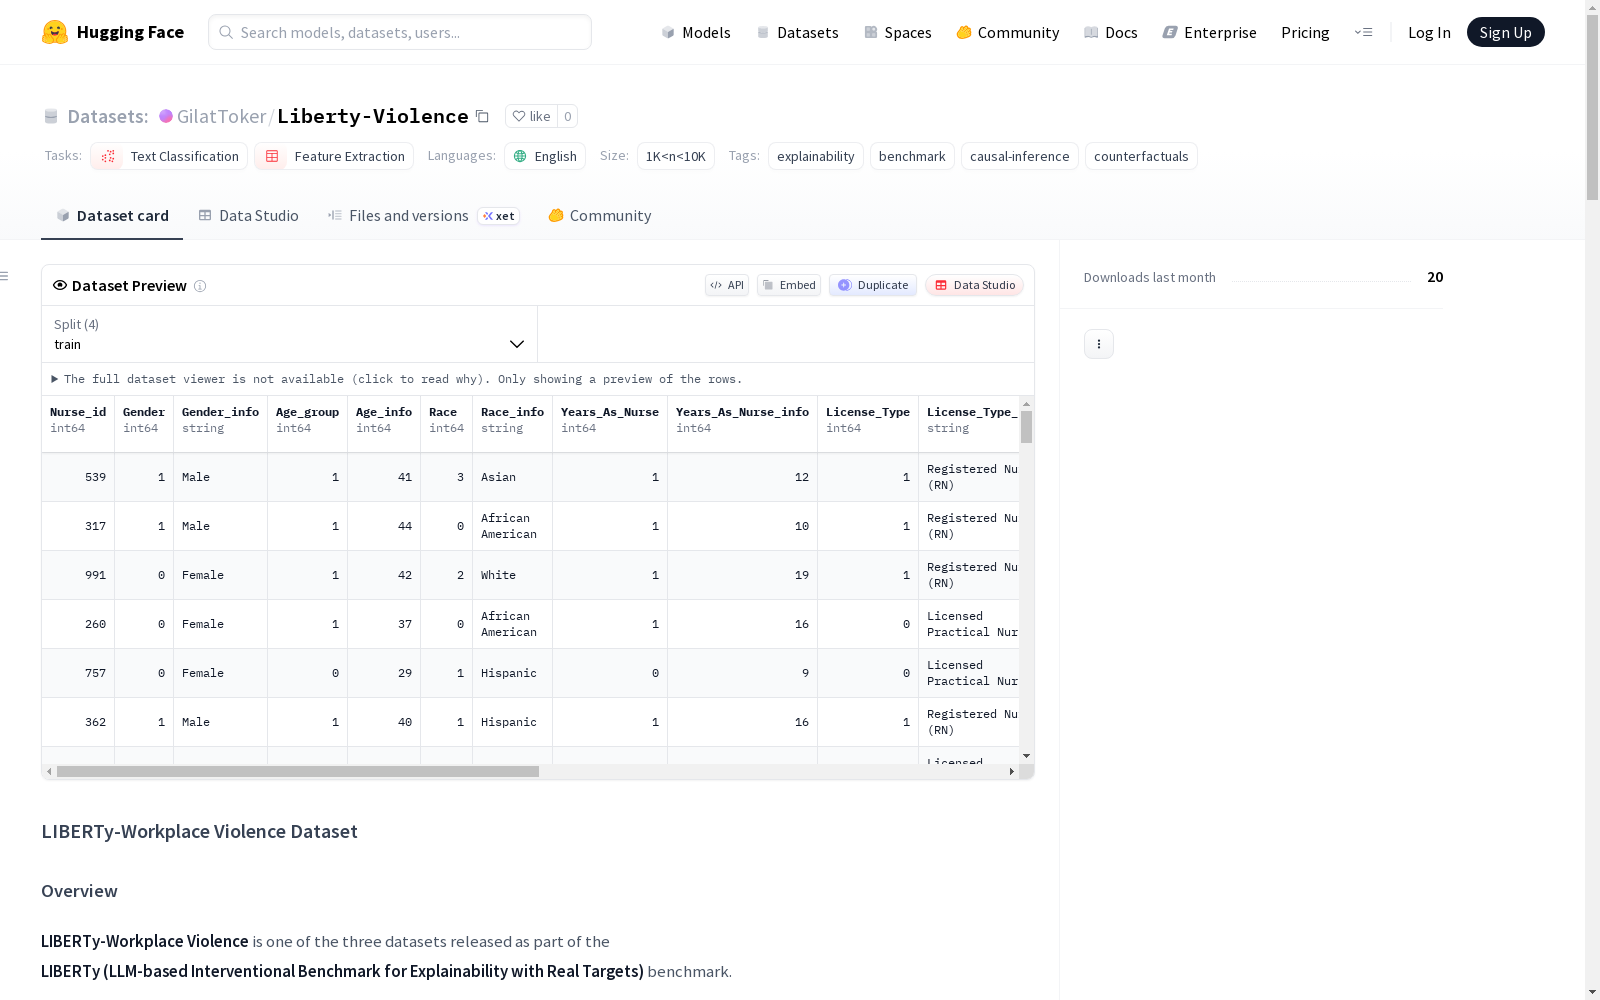1600x1000 pixels.
Task: Click the explainability tag
Action: click(816, 156)
